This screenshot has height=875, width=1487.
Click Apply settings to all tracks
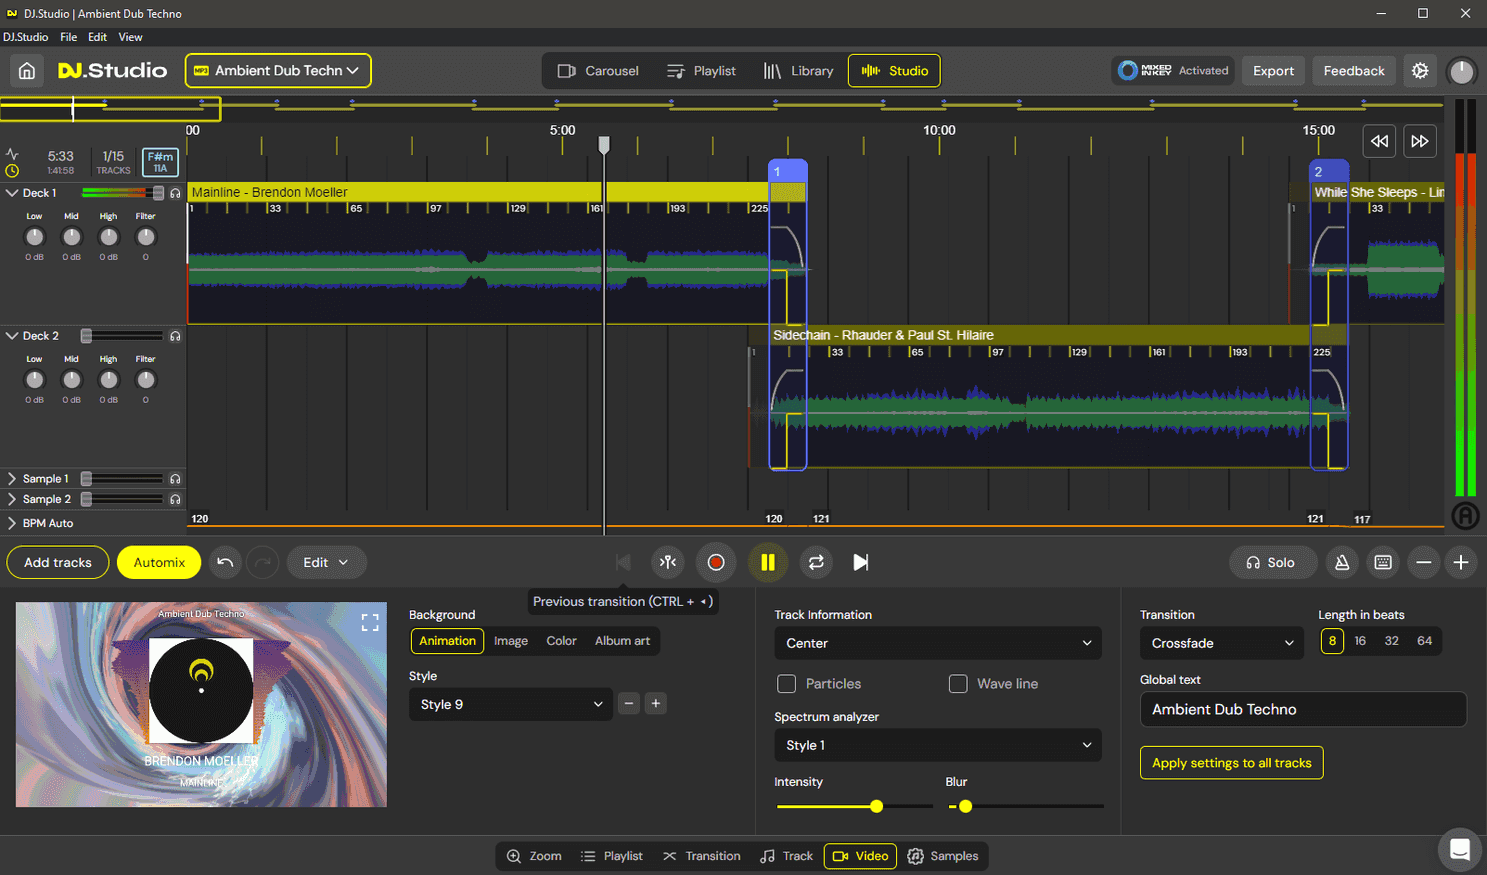click(1231, 762)
